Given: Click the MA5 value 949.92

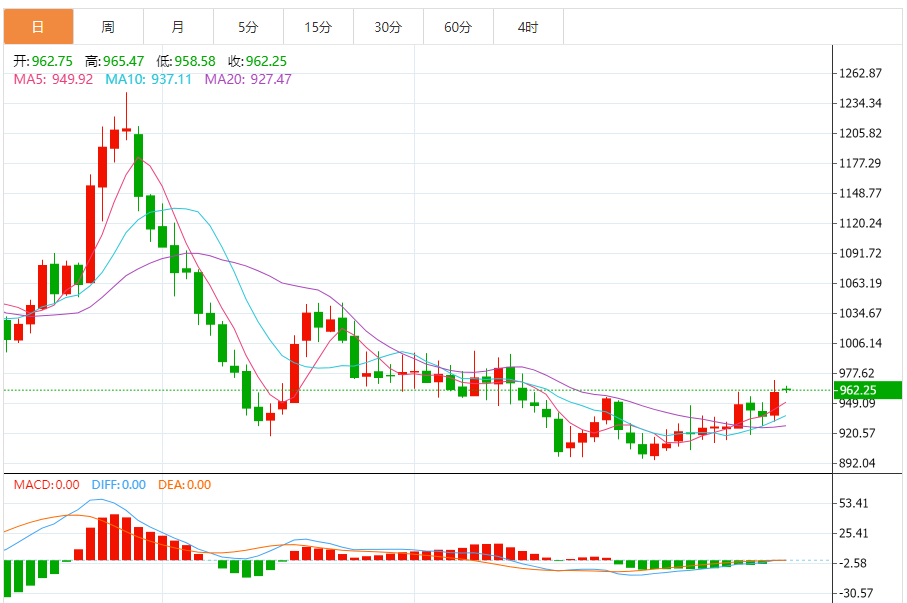Looking at the screenshot, I should [x=72, y=79].
